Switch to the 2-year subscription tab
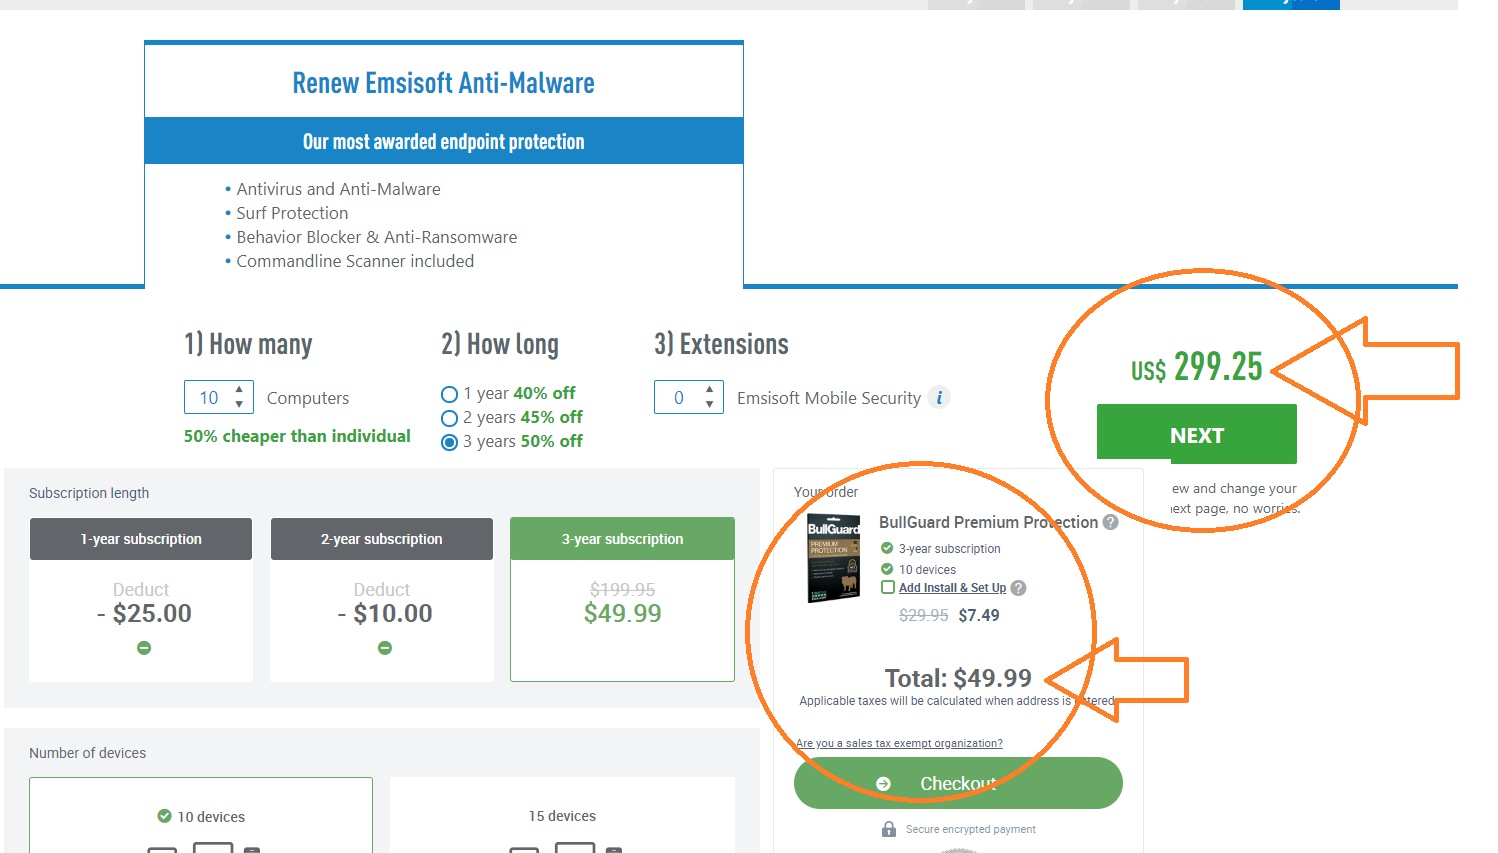The height and width of the screenshot is (853, 1498). (x=382, y=539)
